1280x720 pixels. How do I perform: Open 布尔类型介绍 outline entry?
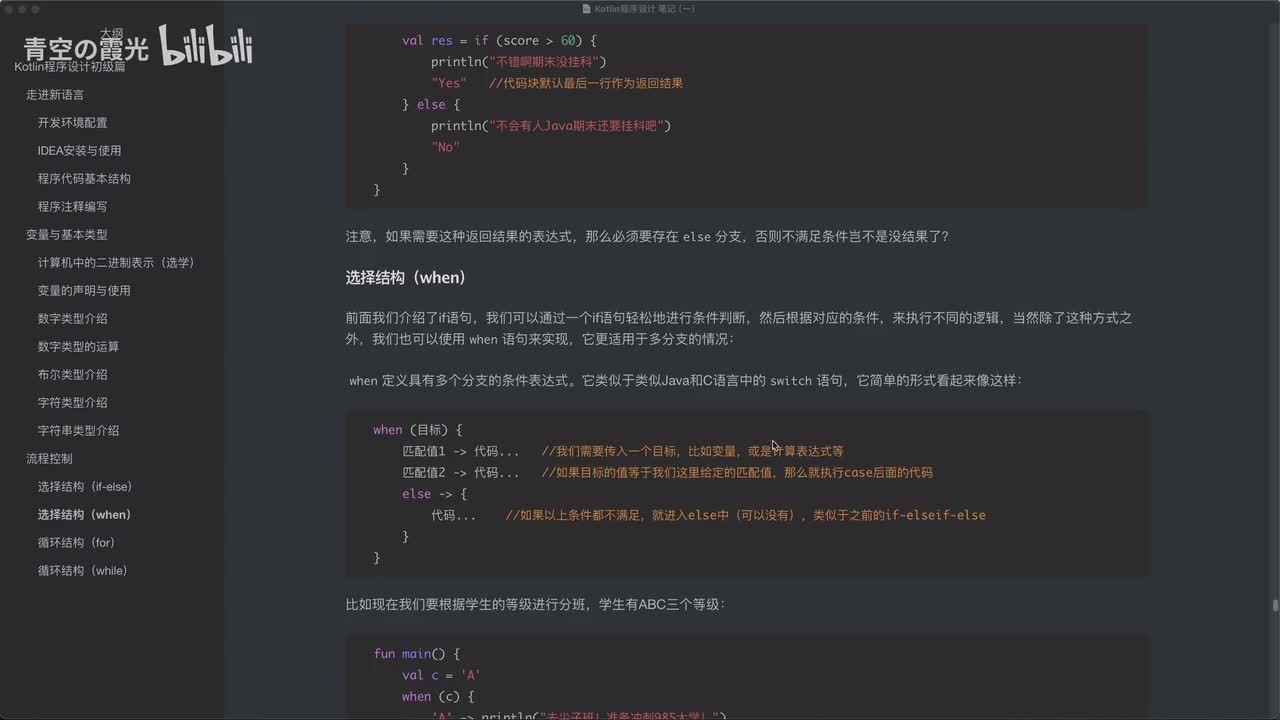pyautogui.click(x=72, y=375)
